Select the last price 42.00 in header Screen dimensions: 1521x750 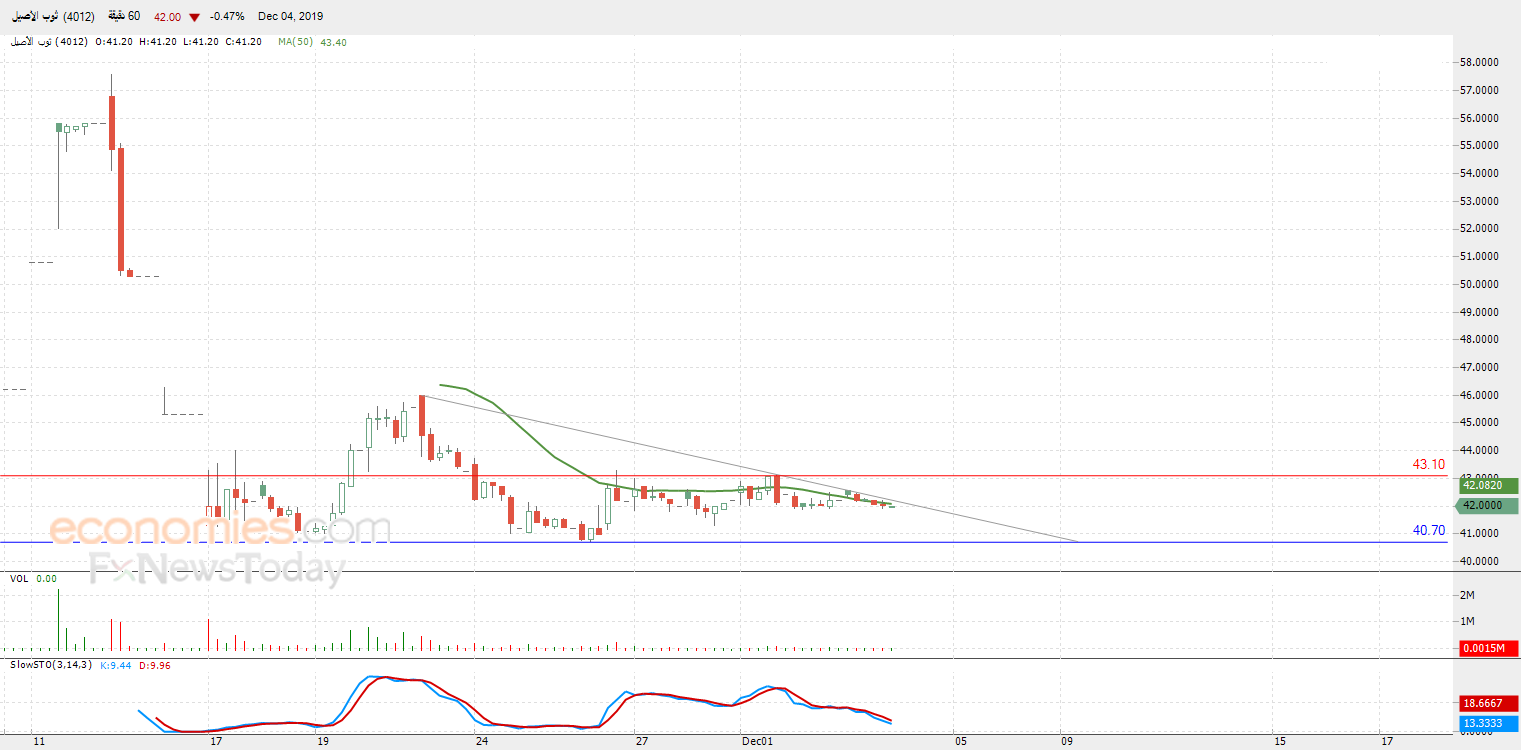coord(167,17)
